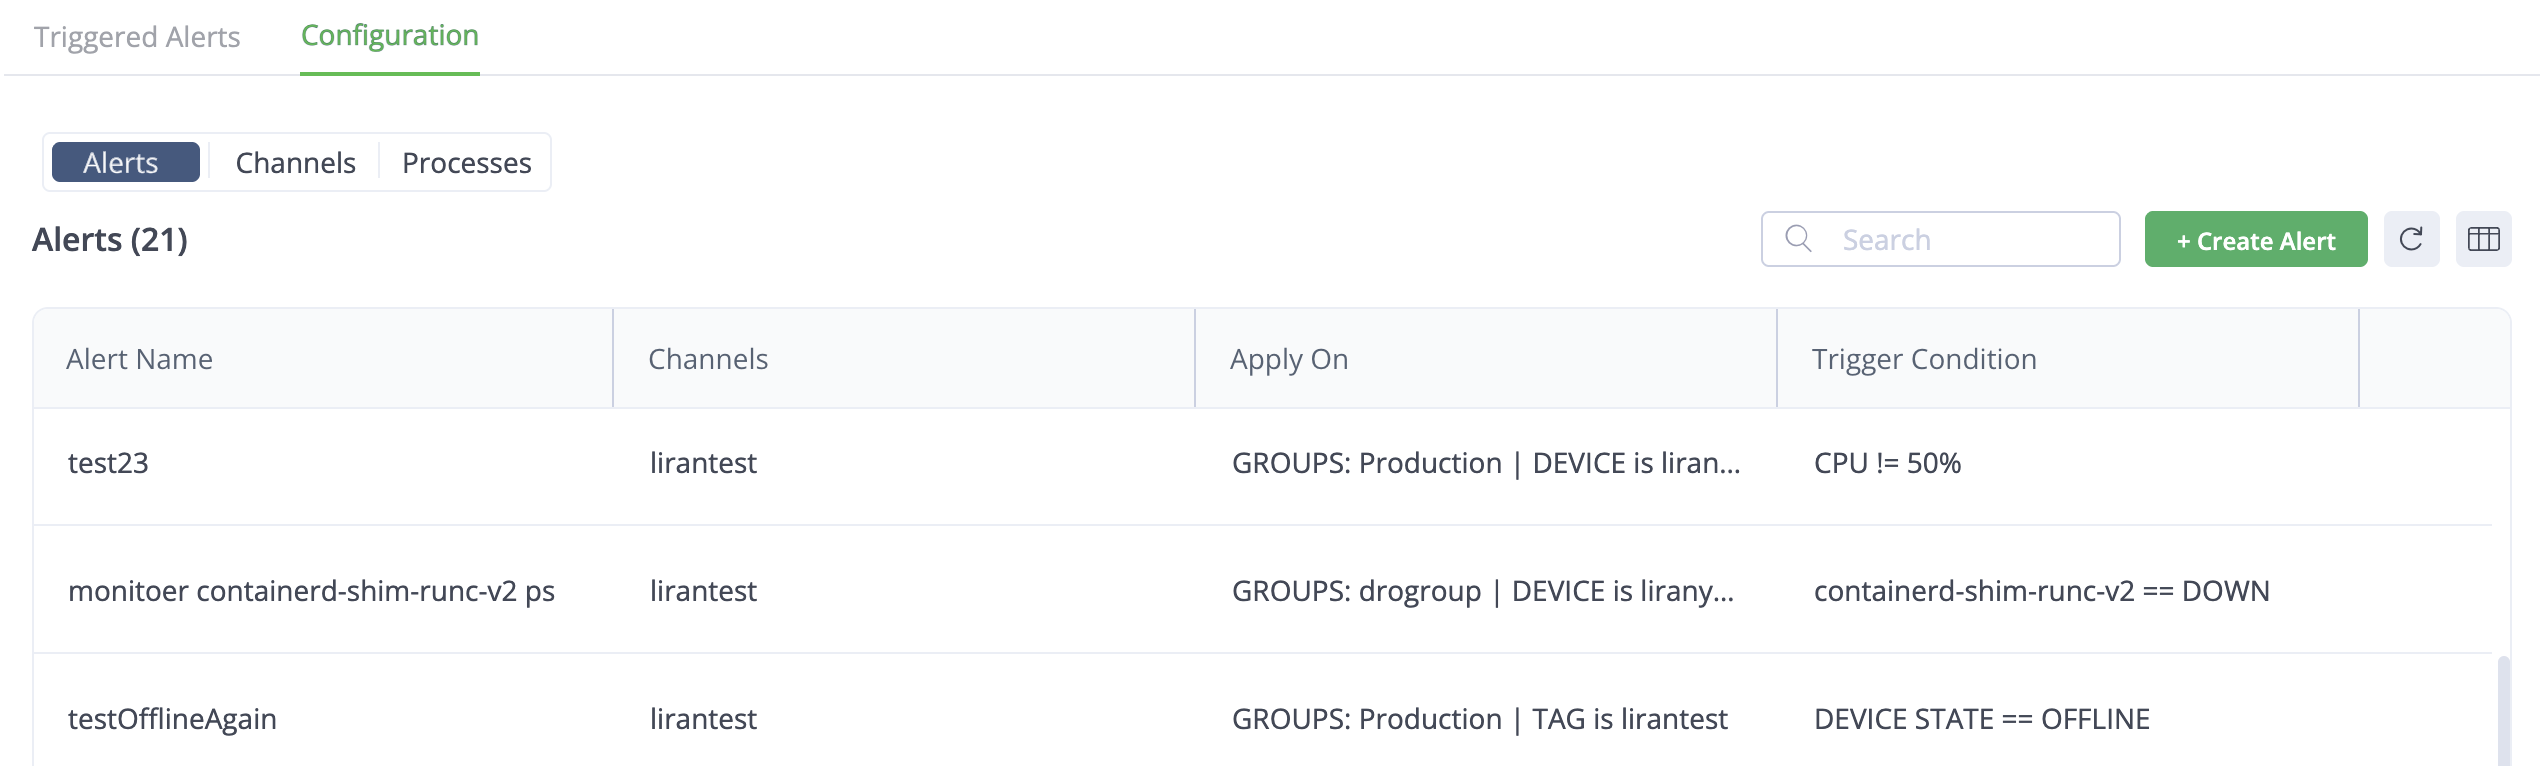Click the Alert Name column header
Screen dimensions: 2542x766
point(140,359)
